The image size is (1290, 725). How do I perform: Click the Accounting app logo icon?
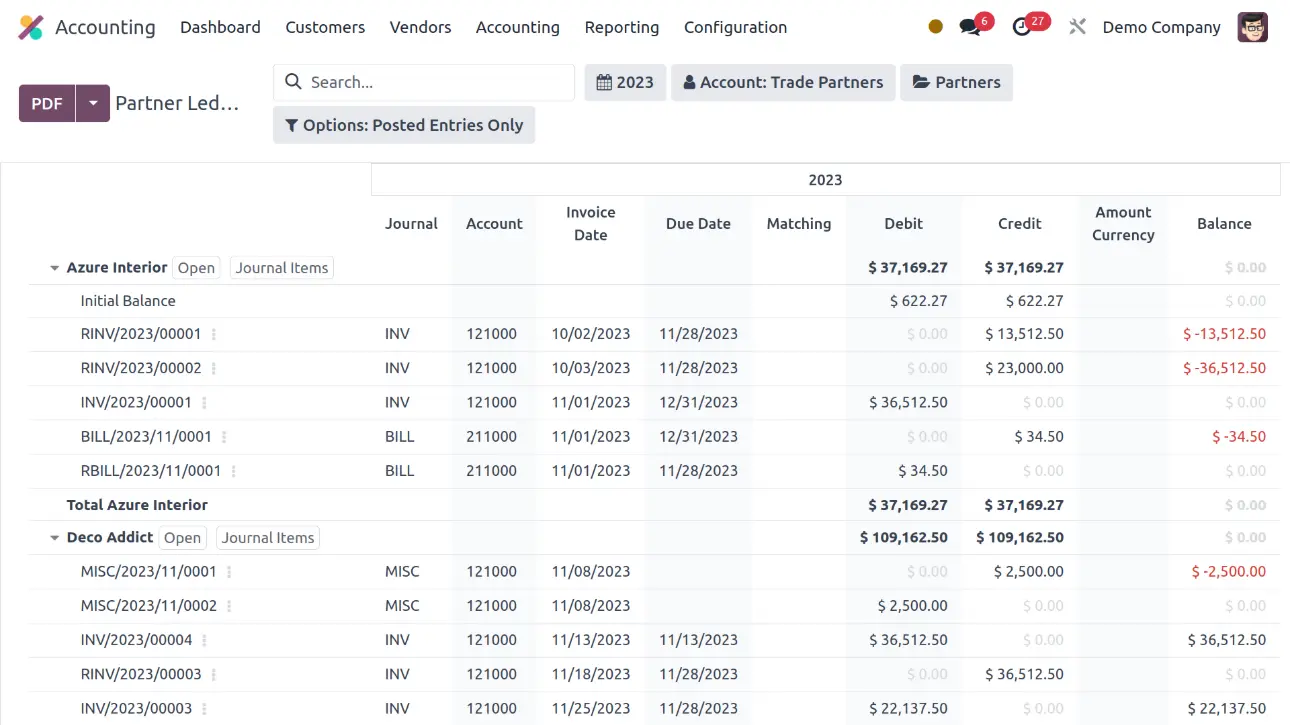31,28
